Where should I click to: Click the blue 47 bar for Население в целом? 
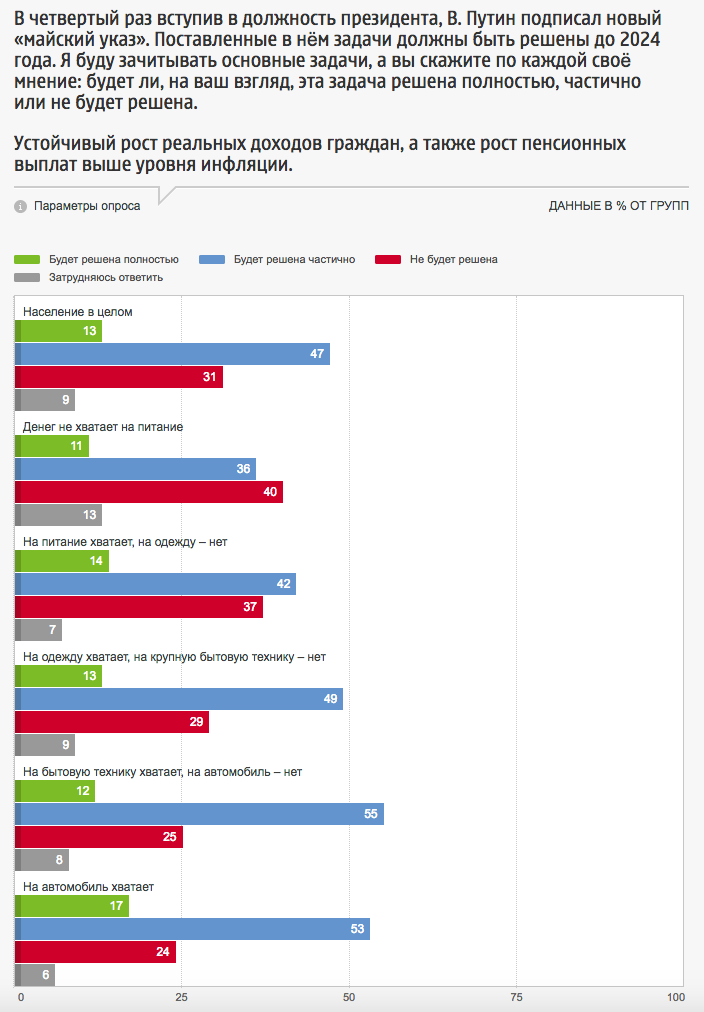pyautogui.click(x=174, y=354)
